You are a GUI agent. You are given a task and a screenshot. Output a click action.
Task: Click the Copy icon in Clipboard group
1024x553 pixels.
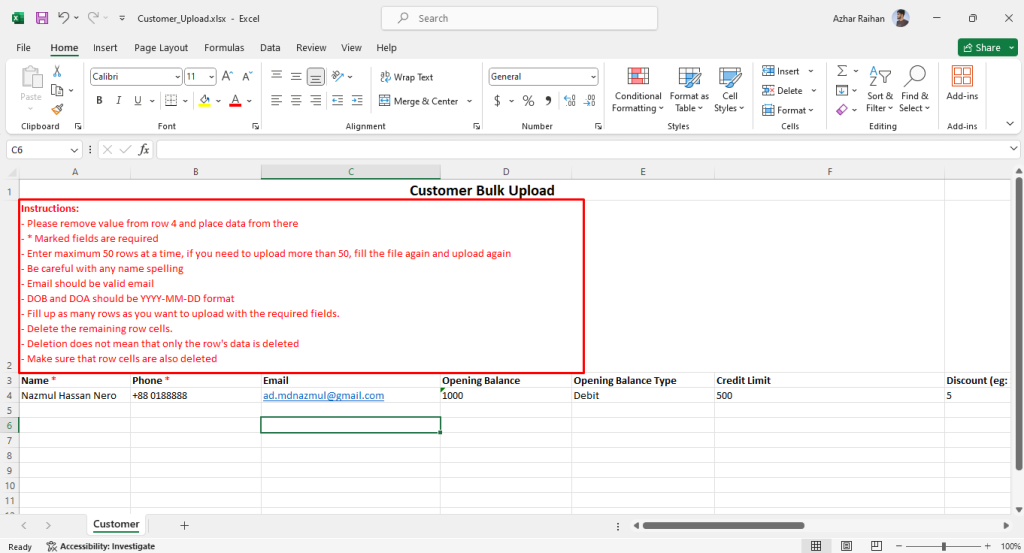[x=57, y=90]
